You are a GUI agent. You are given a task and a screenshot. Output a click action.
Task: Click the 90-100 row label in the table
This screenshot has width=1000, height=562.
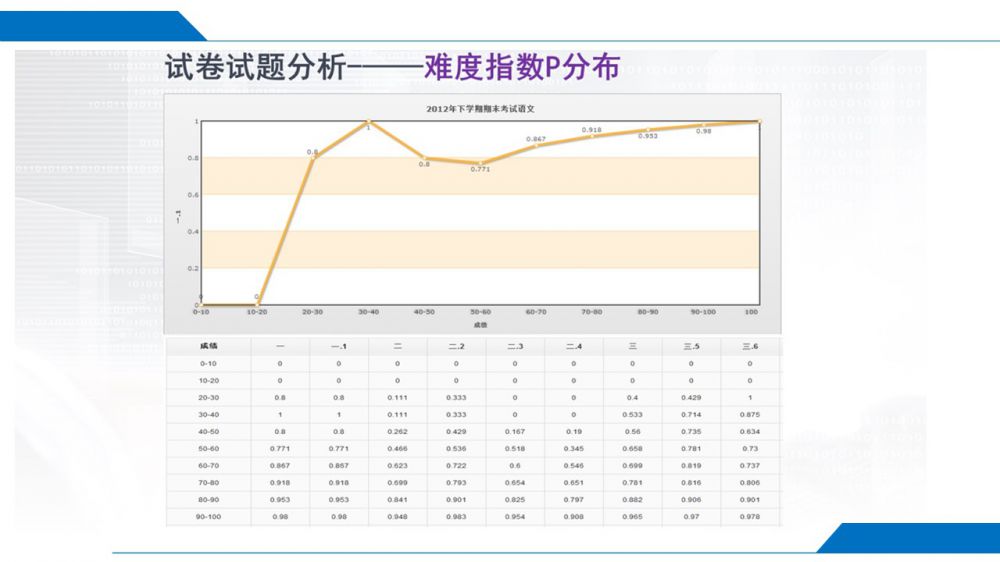(209, 516)
